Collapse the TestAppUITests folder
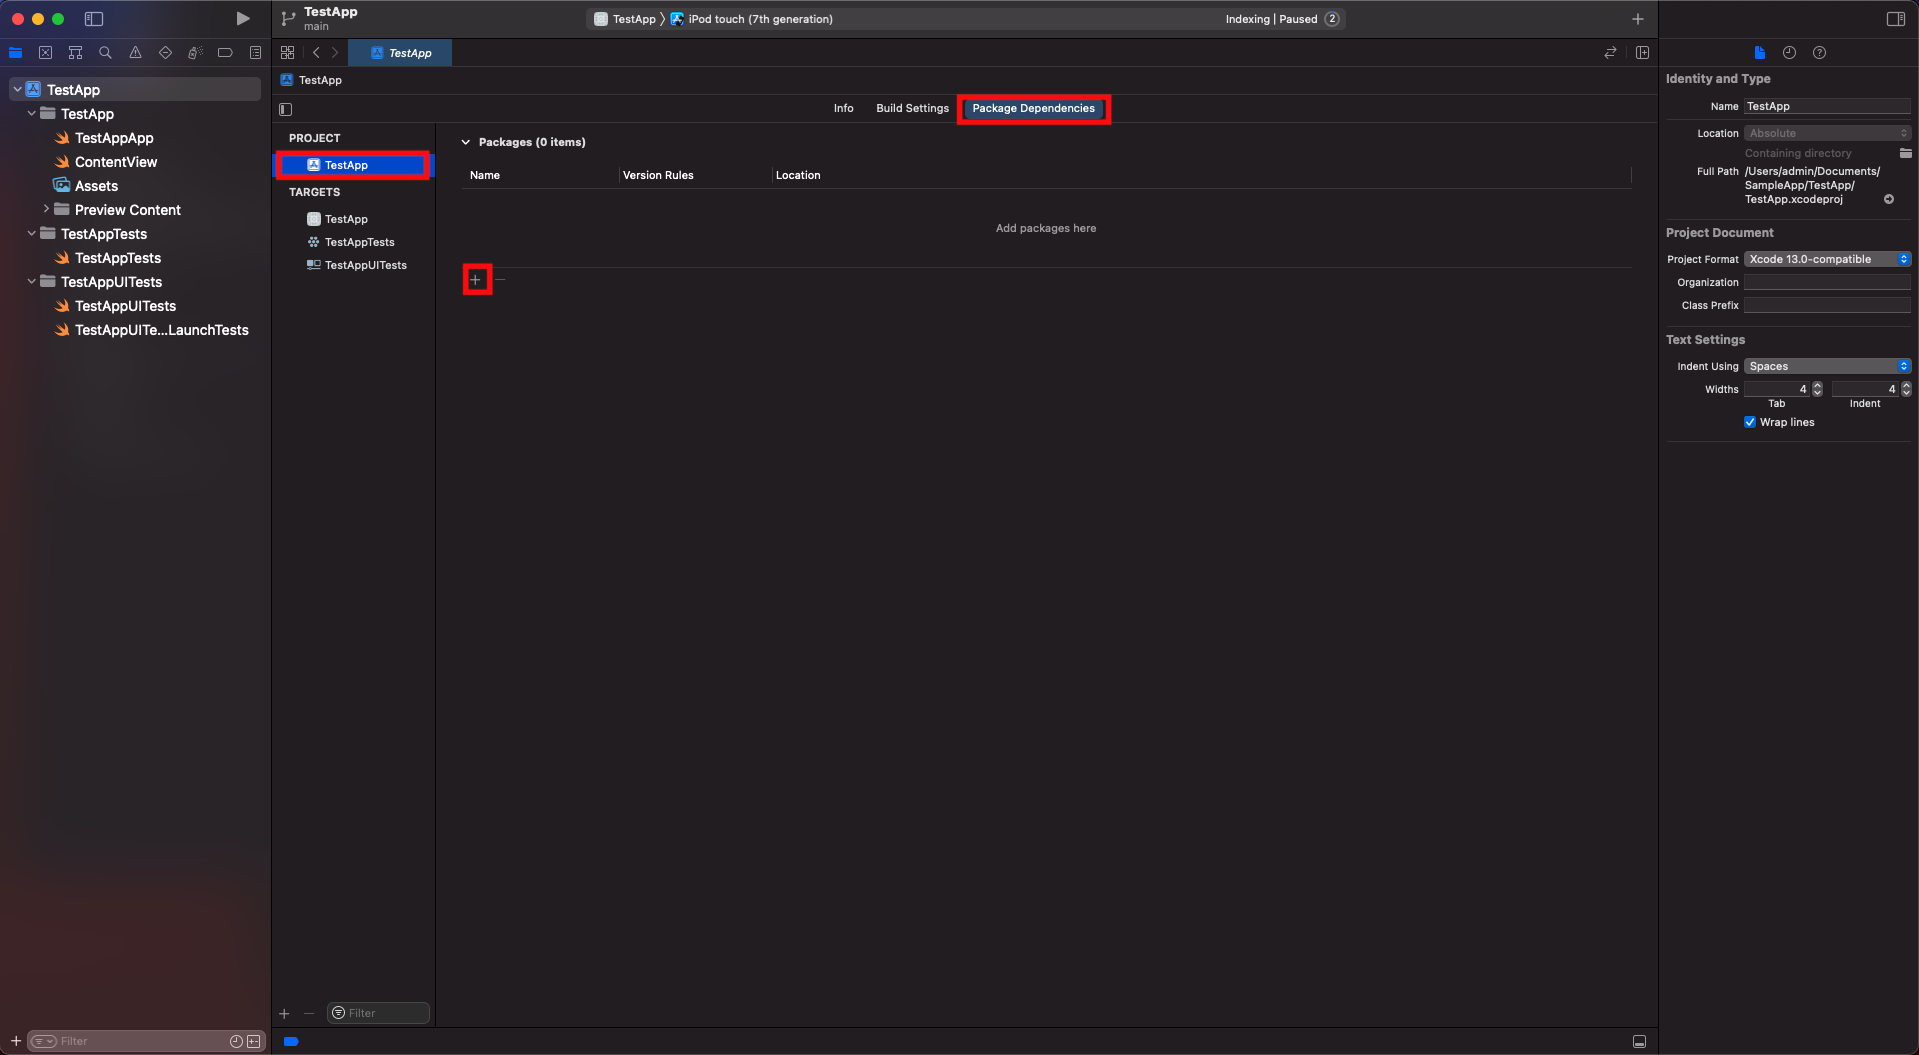1919x1055 pixels. click(31, 281)
